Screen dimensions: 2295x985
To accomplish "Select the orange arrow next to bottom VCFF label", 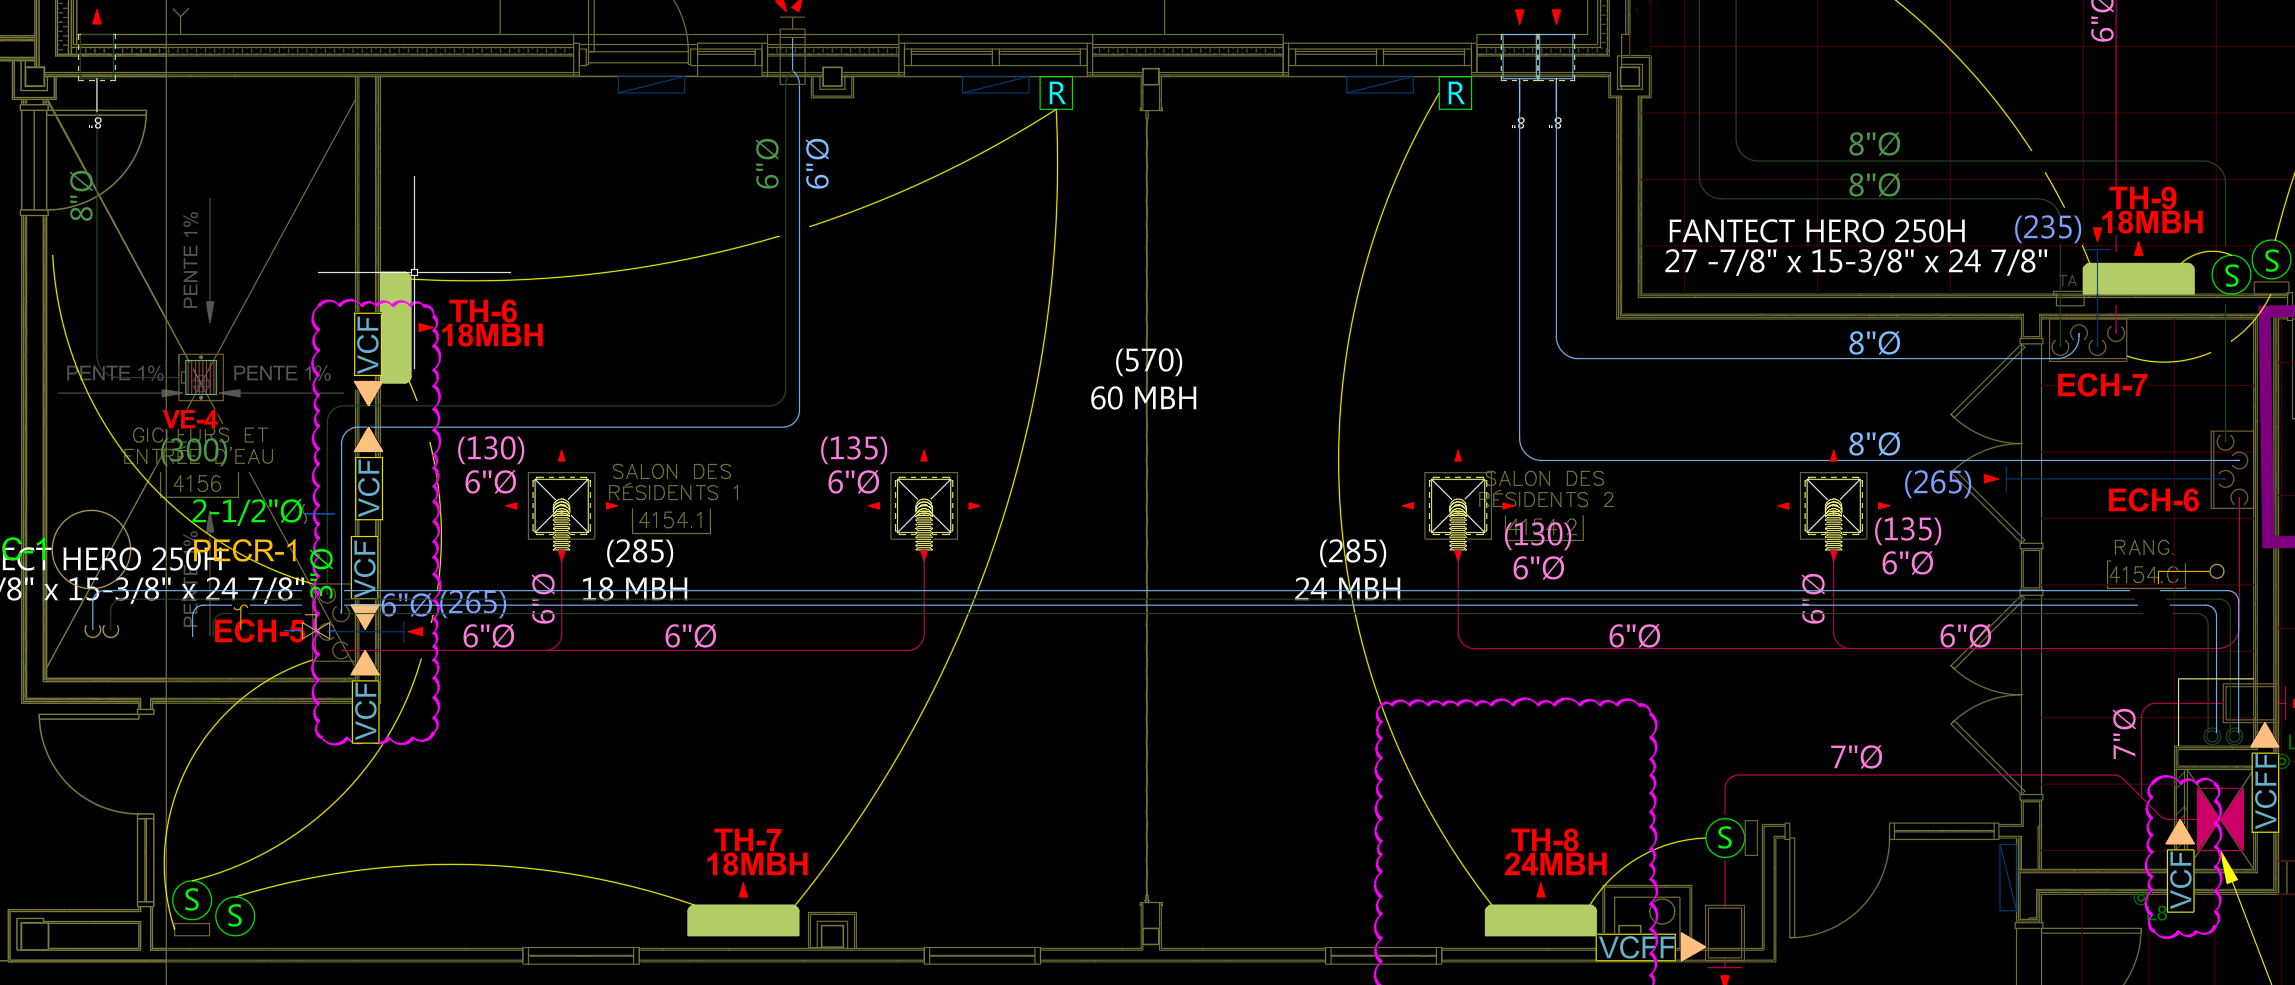I will tap(1692, 946).
